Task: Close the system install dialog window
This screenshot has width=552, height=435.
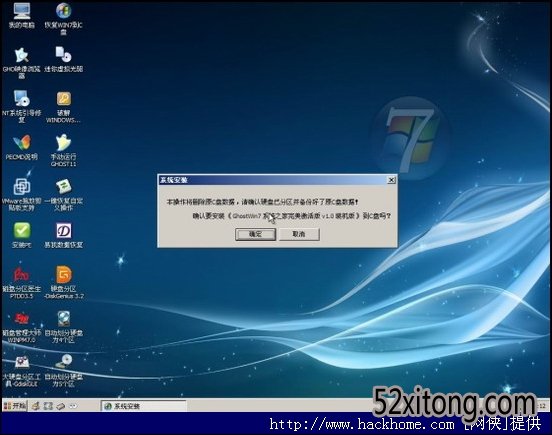Action: [391, 180]
